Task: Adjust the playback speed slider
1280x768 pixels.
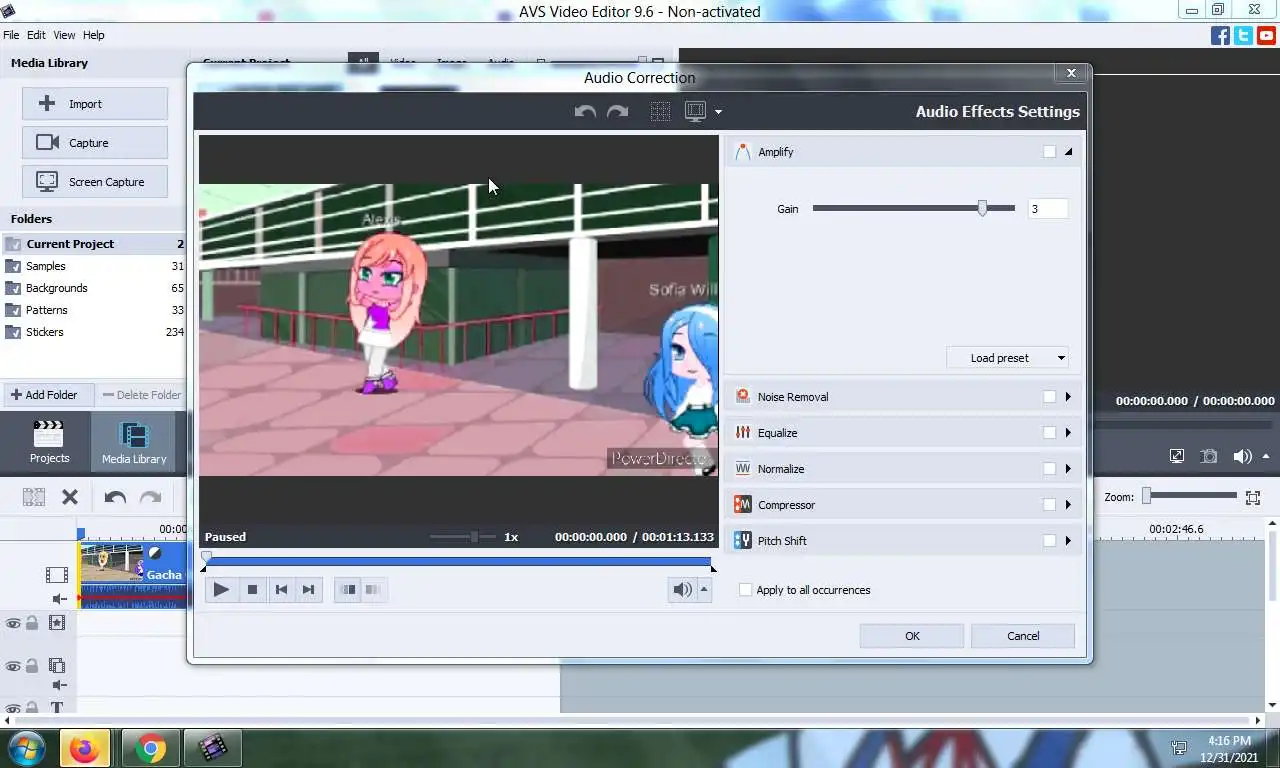Action: (474, 537)
